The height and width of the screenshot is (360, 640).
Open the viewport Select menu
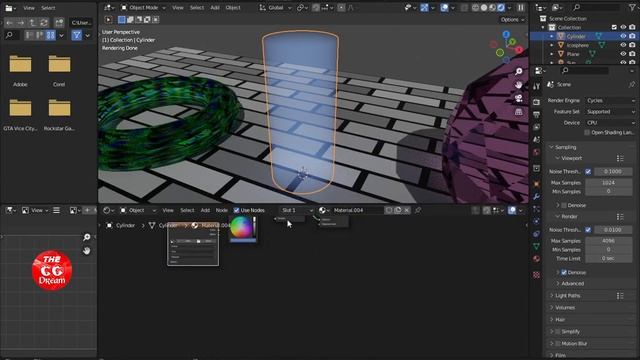coord(197,8)
